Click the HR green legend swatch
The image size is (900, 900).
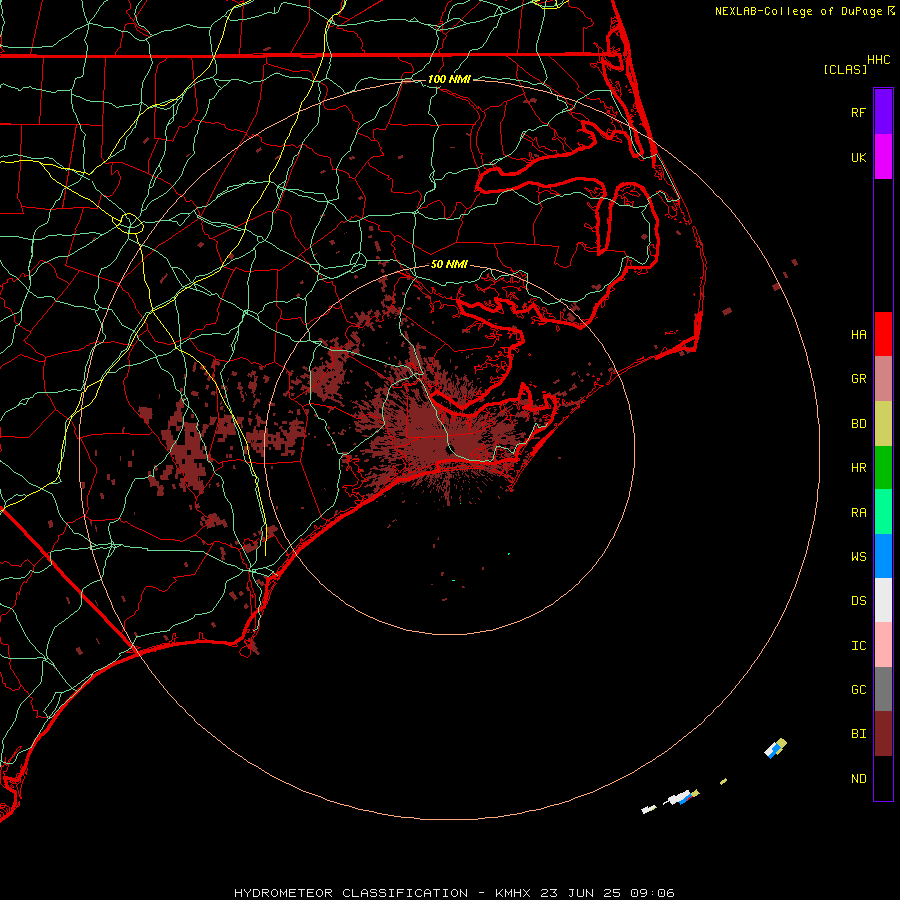[x=883, y=468]
